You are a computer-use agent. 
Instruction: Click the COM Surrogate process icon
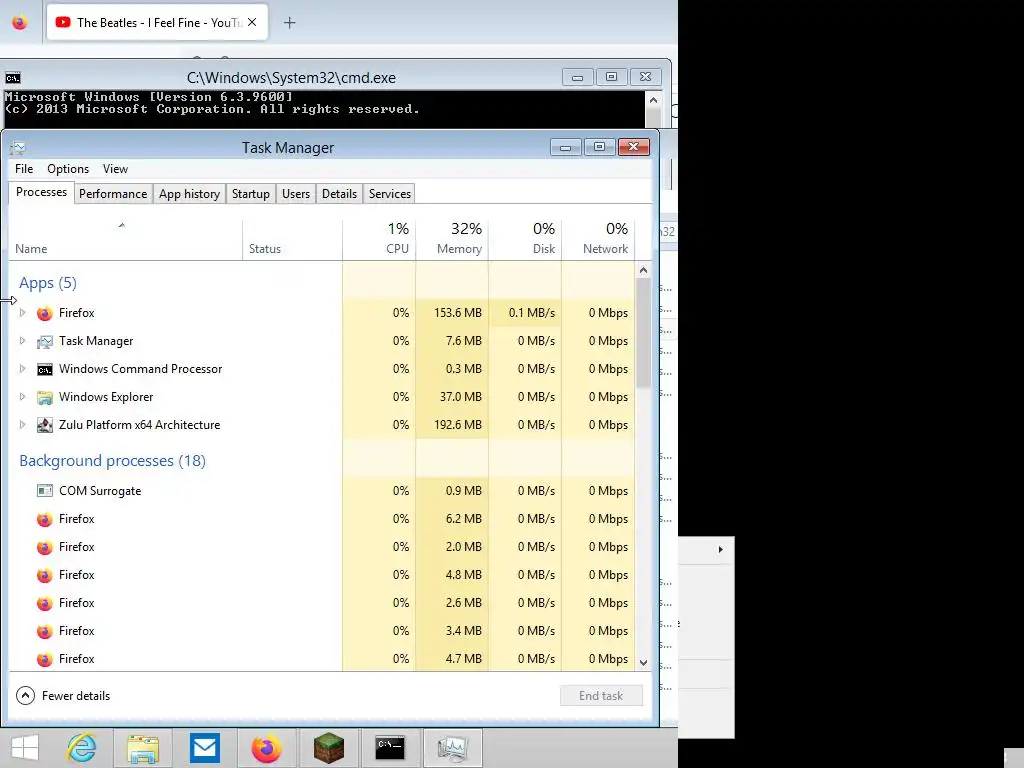(x=44, y=490)
